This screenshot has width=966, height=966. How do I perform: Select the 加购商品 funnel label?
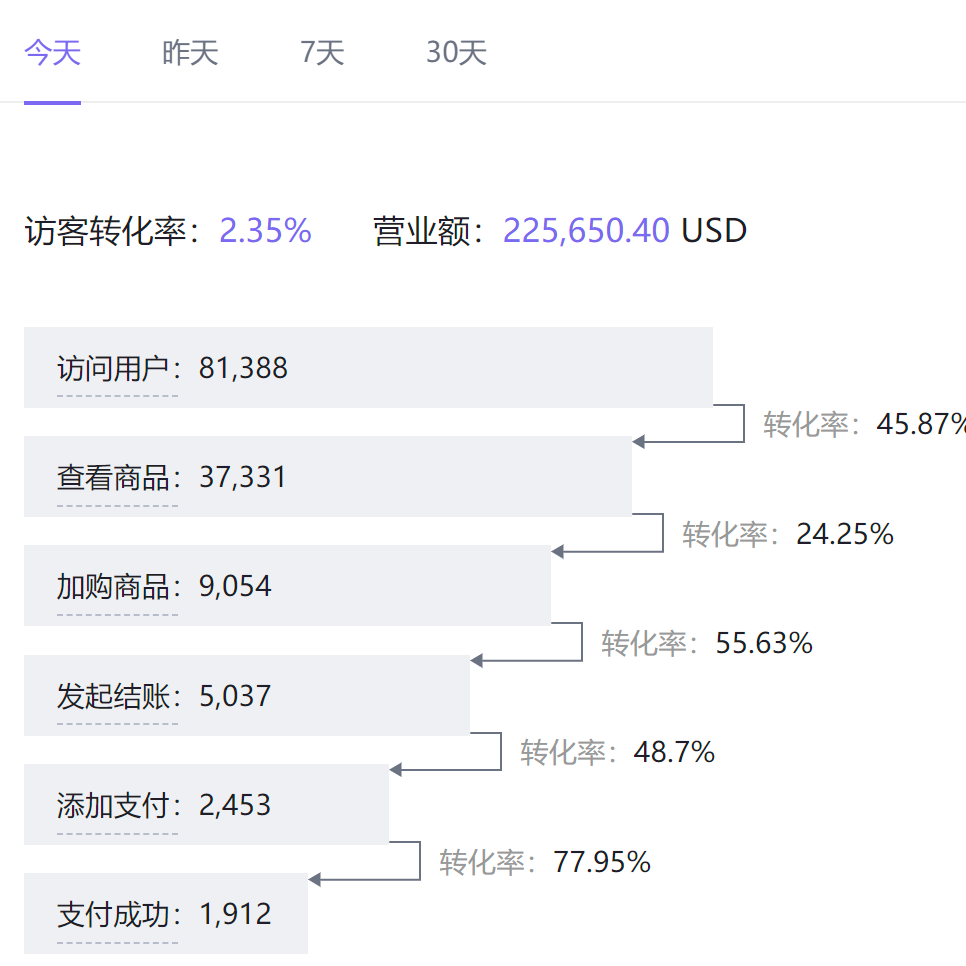point(117,587)
